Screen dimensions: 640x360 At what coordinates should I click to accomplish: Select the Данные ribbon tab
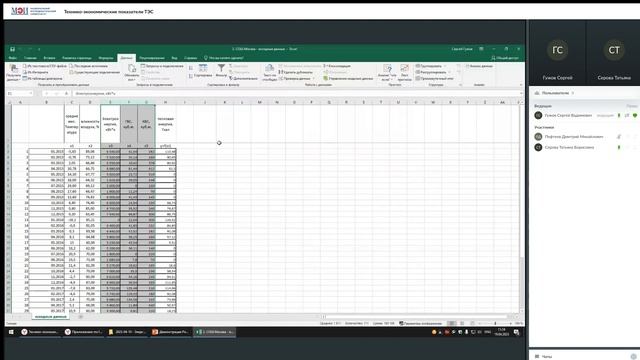tap(126, 58)
